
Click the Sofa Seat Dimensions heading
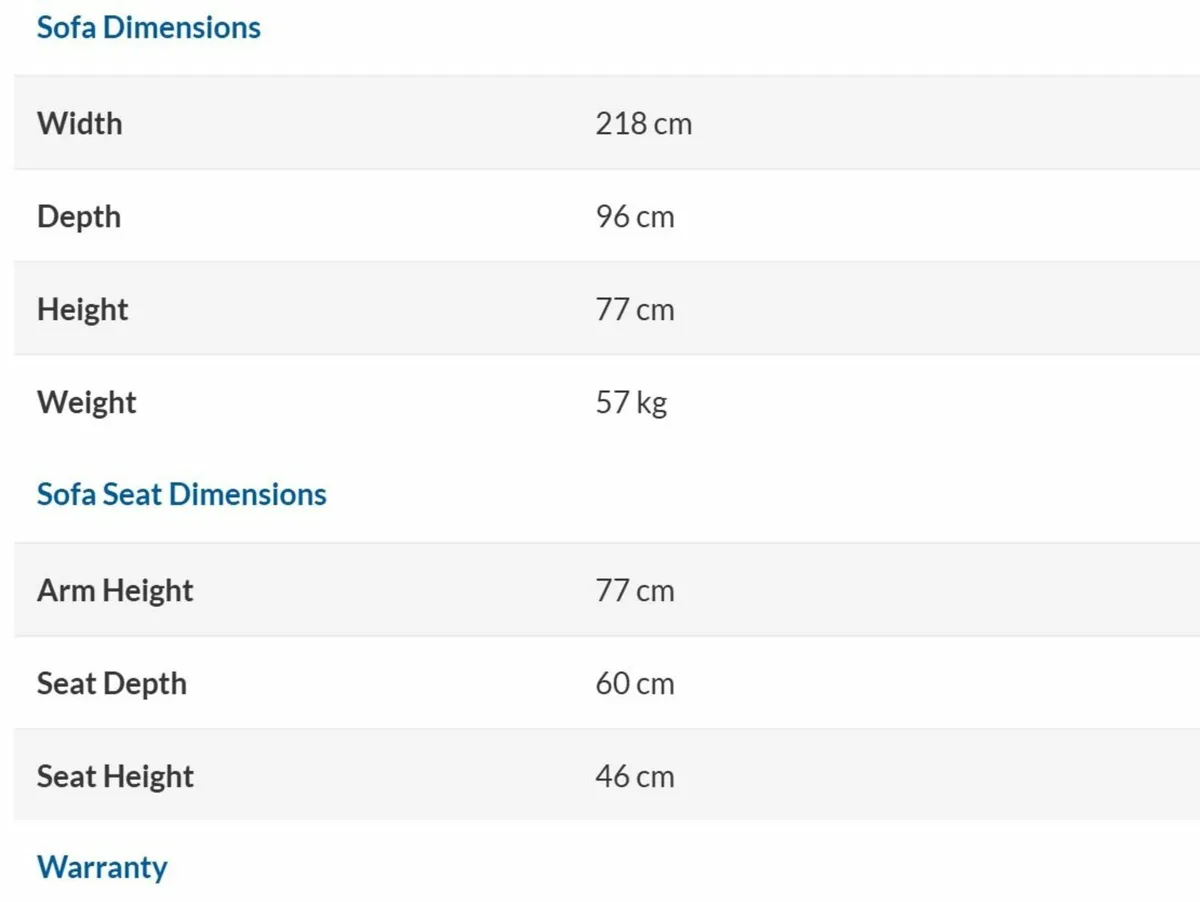coord(181,494)
